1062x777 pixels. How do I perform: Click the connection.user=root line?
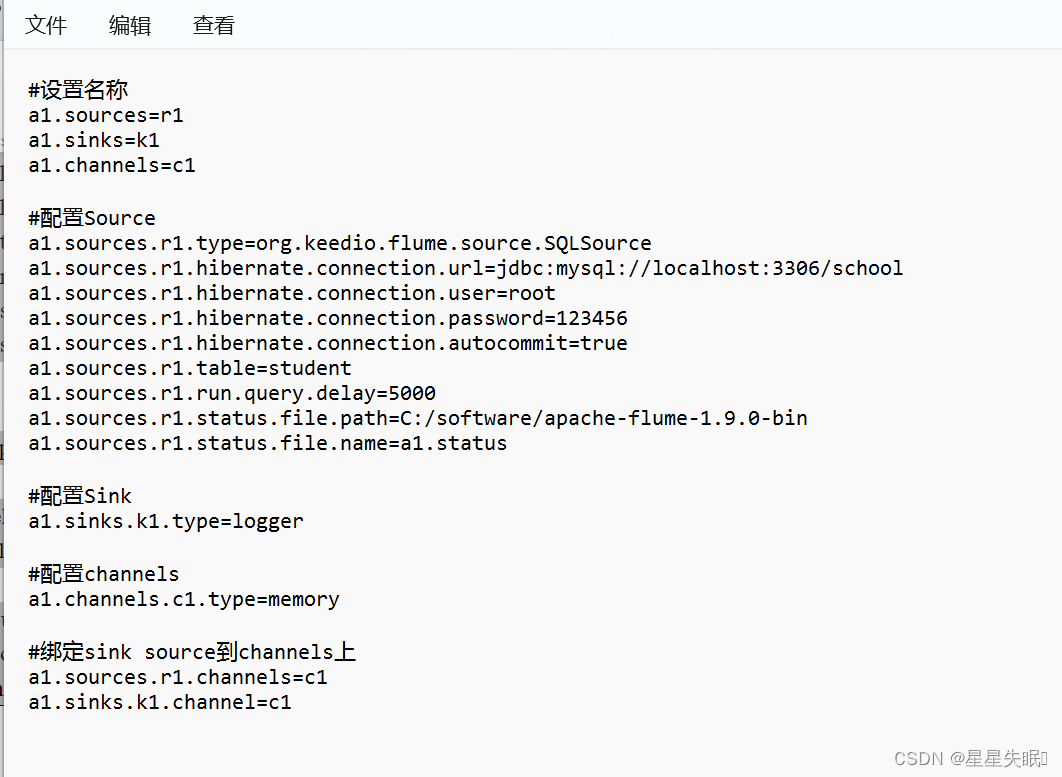[292, 293]
